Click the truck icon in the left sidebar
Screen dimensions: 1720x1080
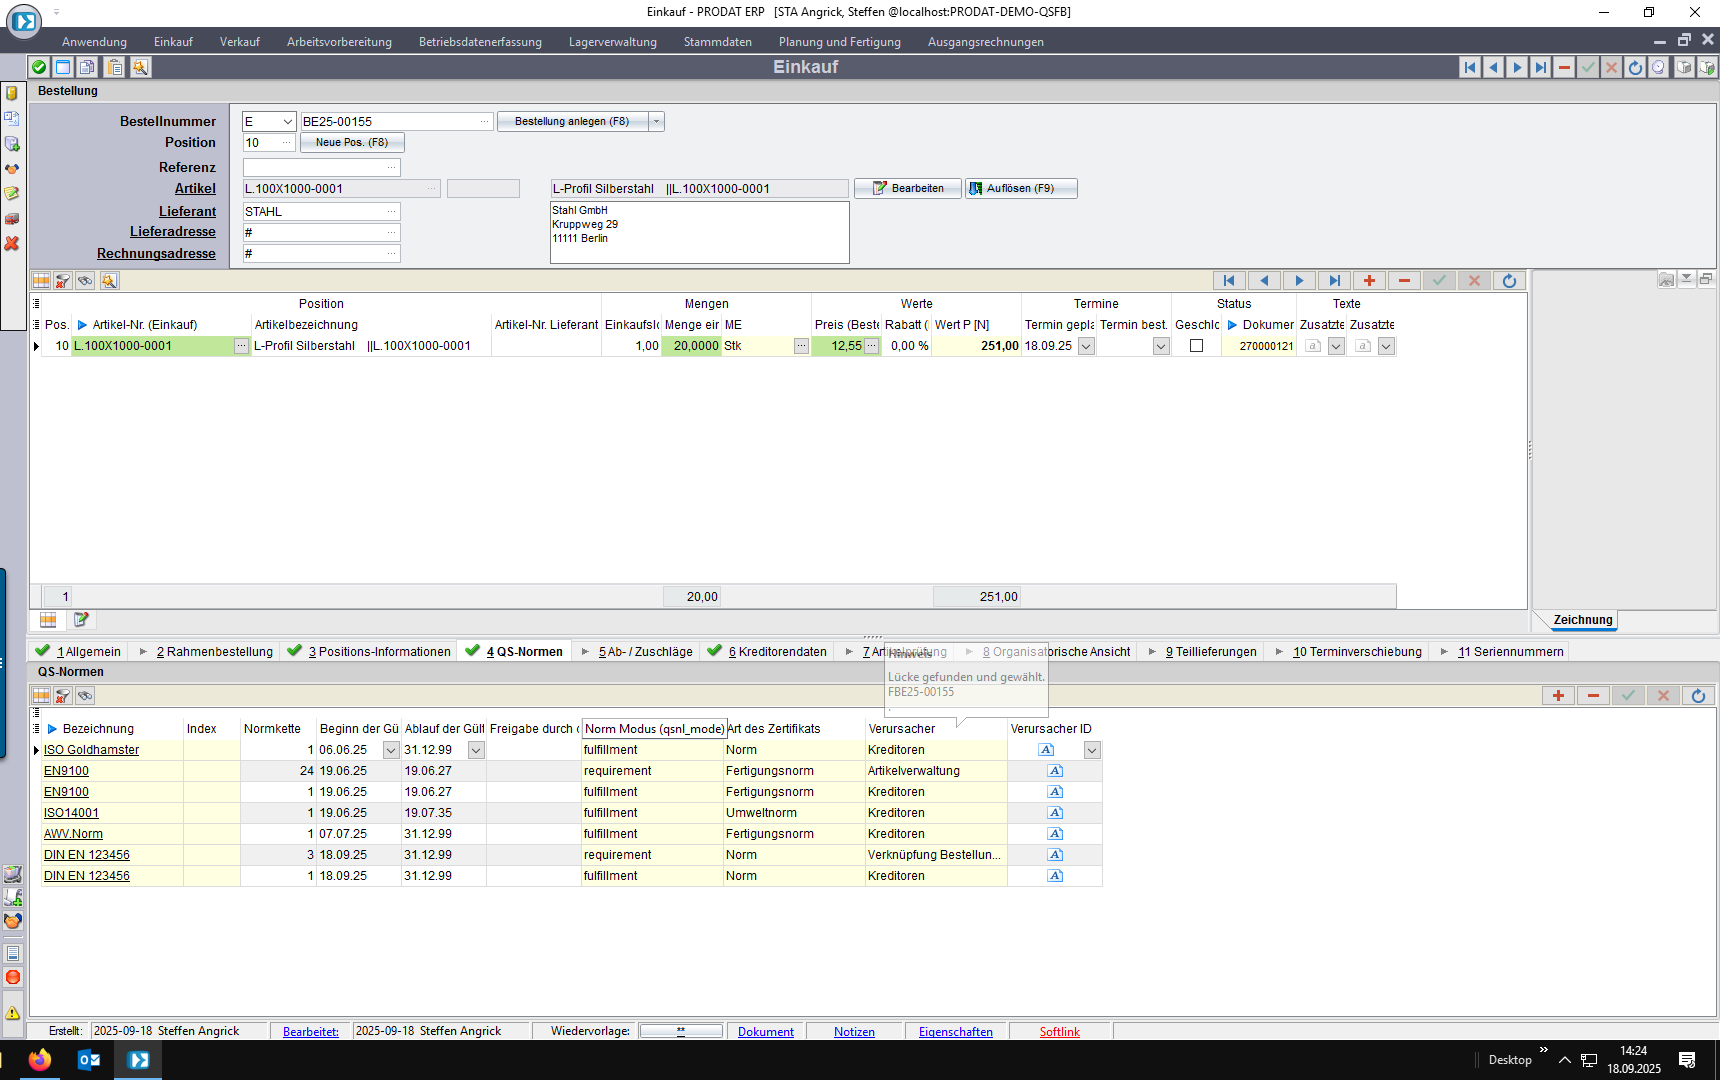[12, 219]
